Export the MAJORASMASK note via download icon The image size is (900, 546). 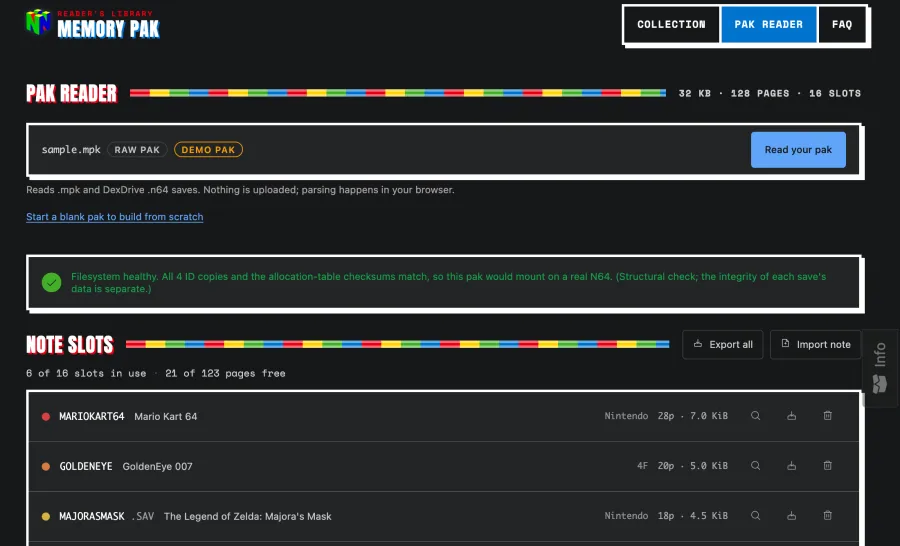pos(792,516)
